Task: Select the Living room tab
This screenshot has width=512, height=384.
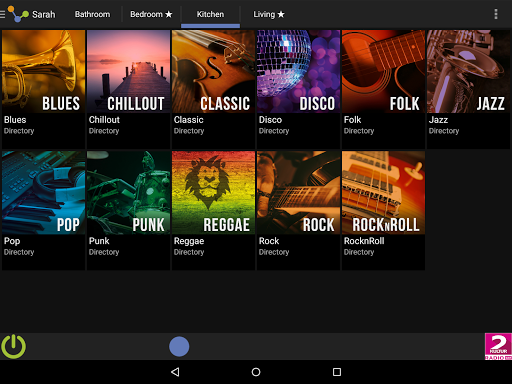Action: tap(269, 14)
